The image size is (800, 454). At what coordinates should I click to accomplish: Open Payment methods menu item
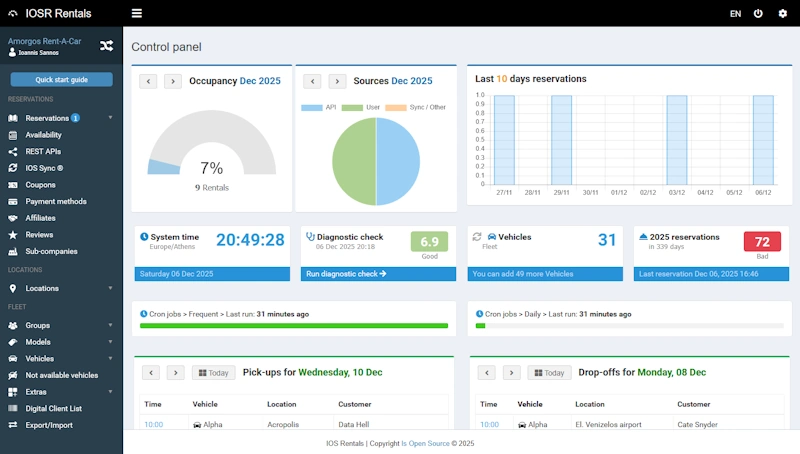[x=56, y=201]
